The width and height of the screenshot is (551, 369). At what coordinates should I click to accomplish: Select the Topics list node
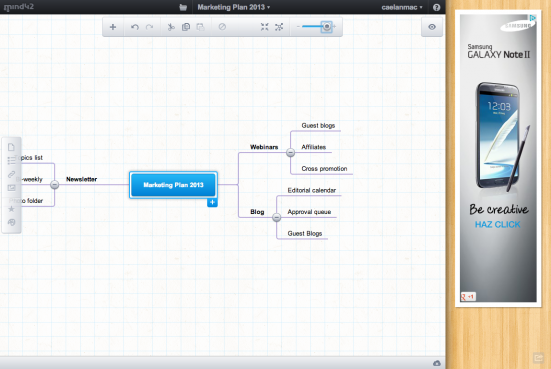coord(29,157)
